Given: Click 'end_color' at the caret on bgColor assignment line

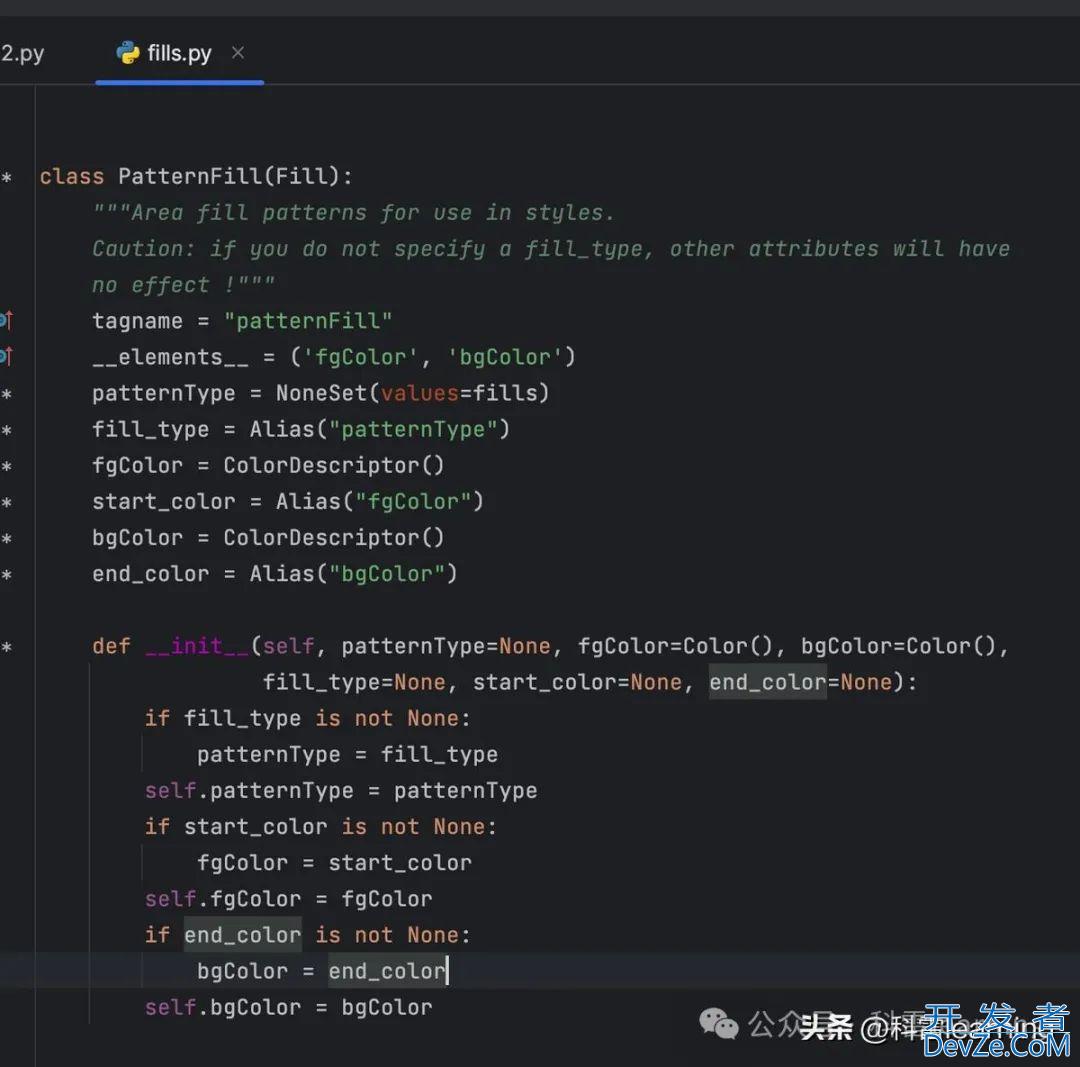Looking at the screenshot, I should click(x=387, y=971).
